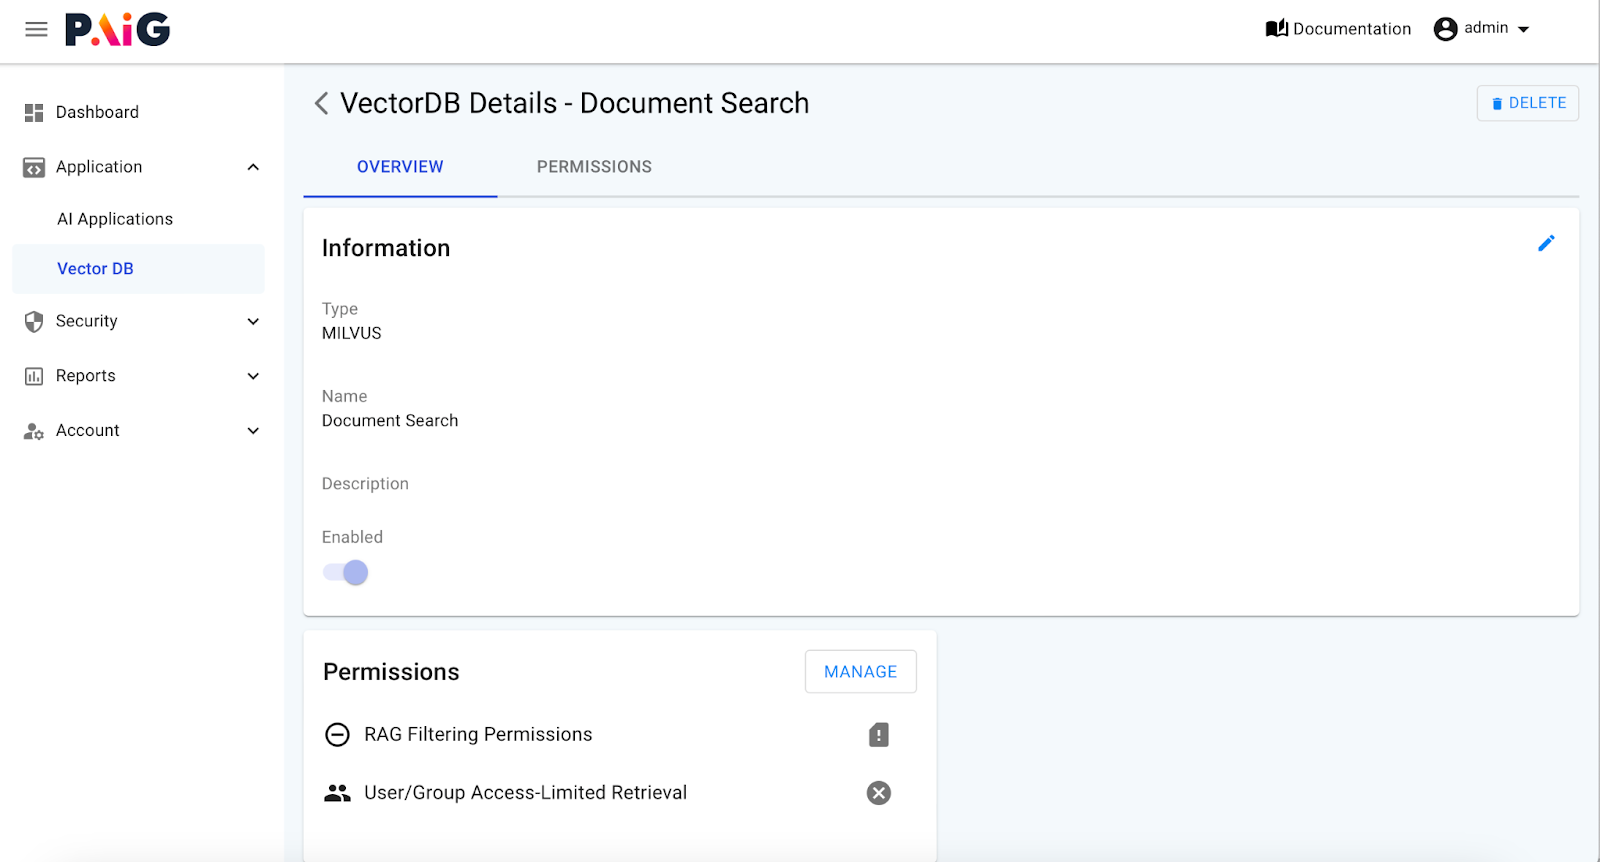The image size is (1600, 862).
Task: Click the Account user-settings icon
Action: (x=34, y=431)
